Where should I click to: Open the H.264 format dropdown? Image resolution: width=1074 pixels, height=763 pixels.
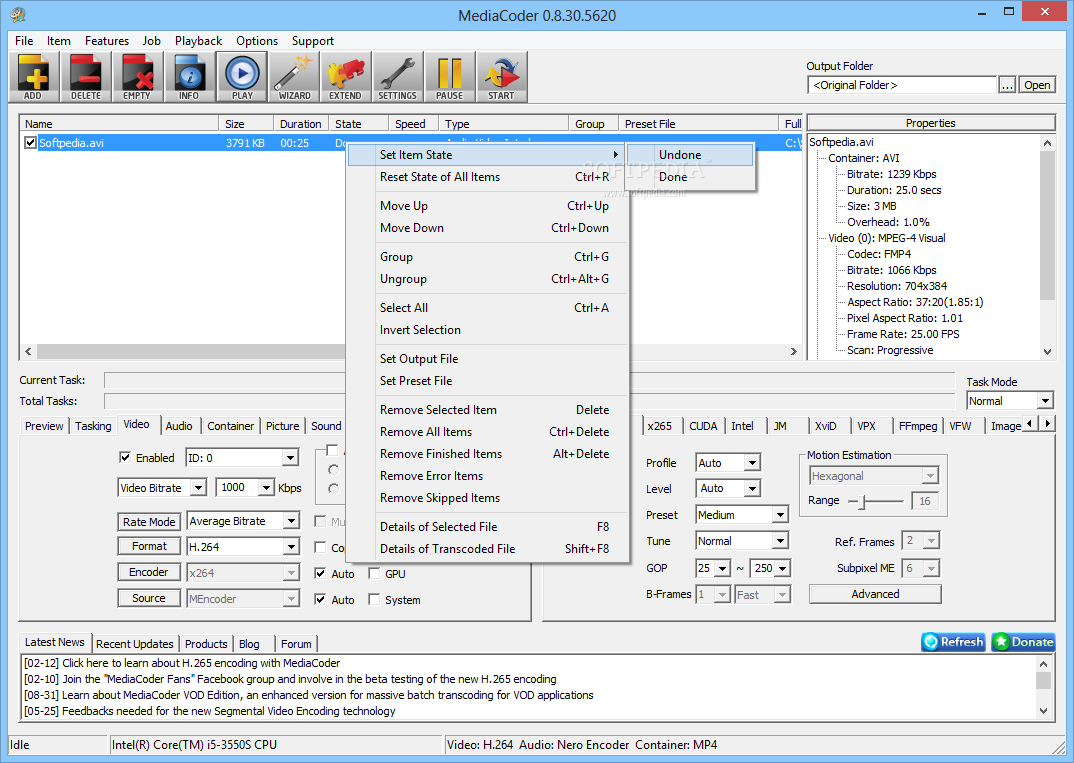(x=290, y=547)
